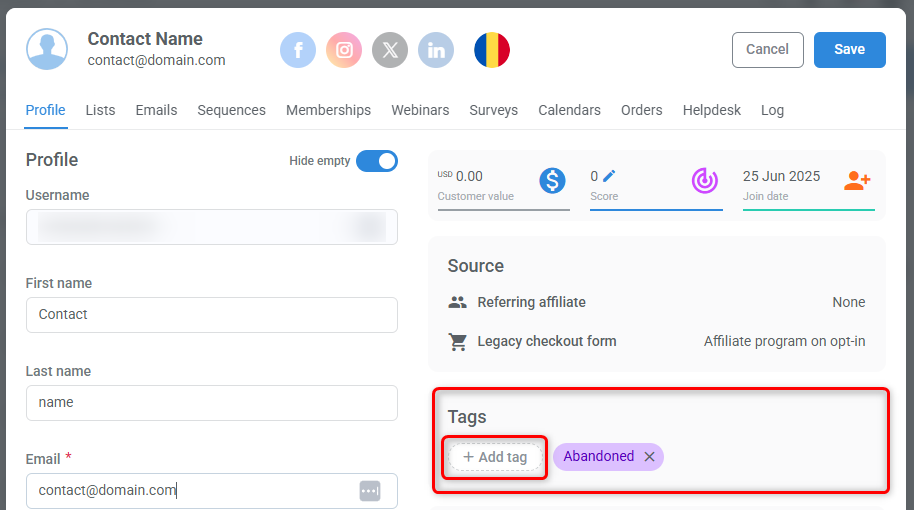Open the Webinars tab
The height and width of the screenshot is (510, 914).
coord(420,110)
